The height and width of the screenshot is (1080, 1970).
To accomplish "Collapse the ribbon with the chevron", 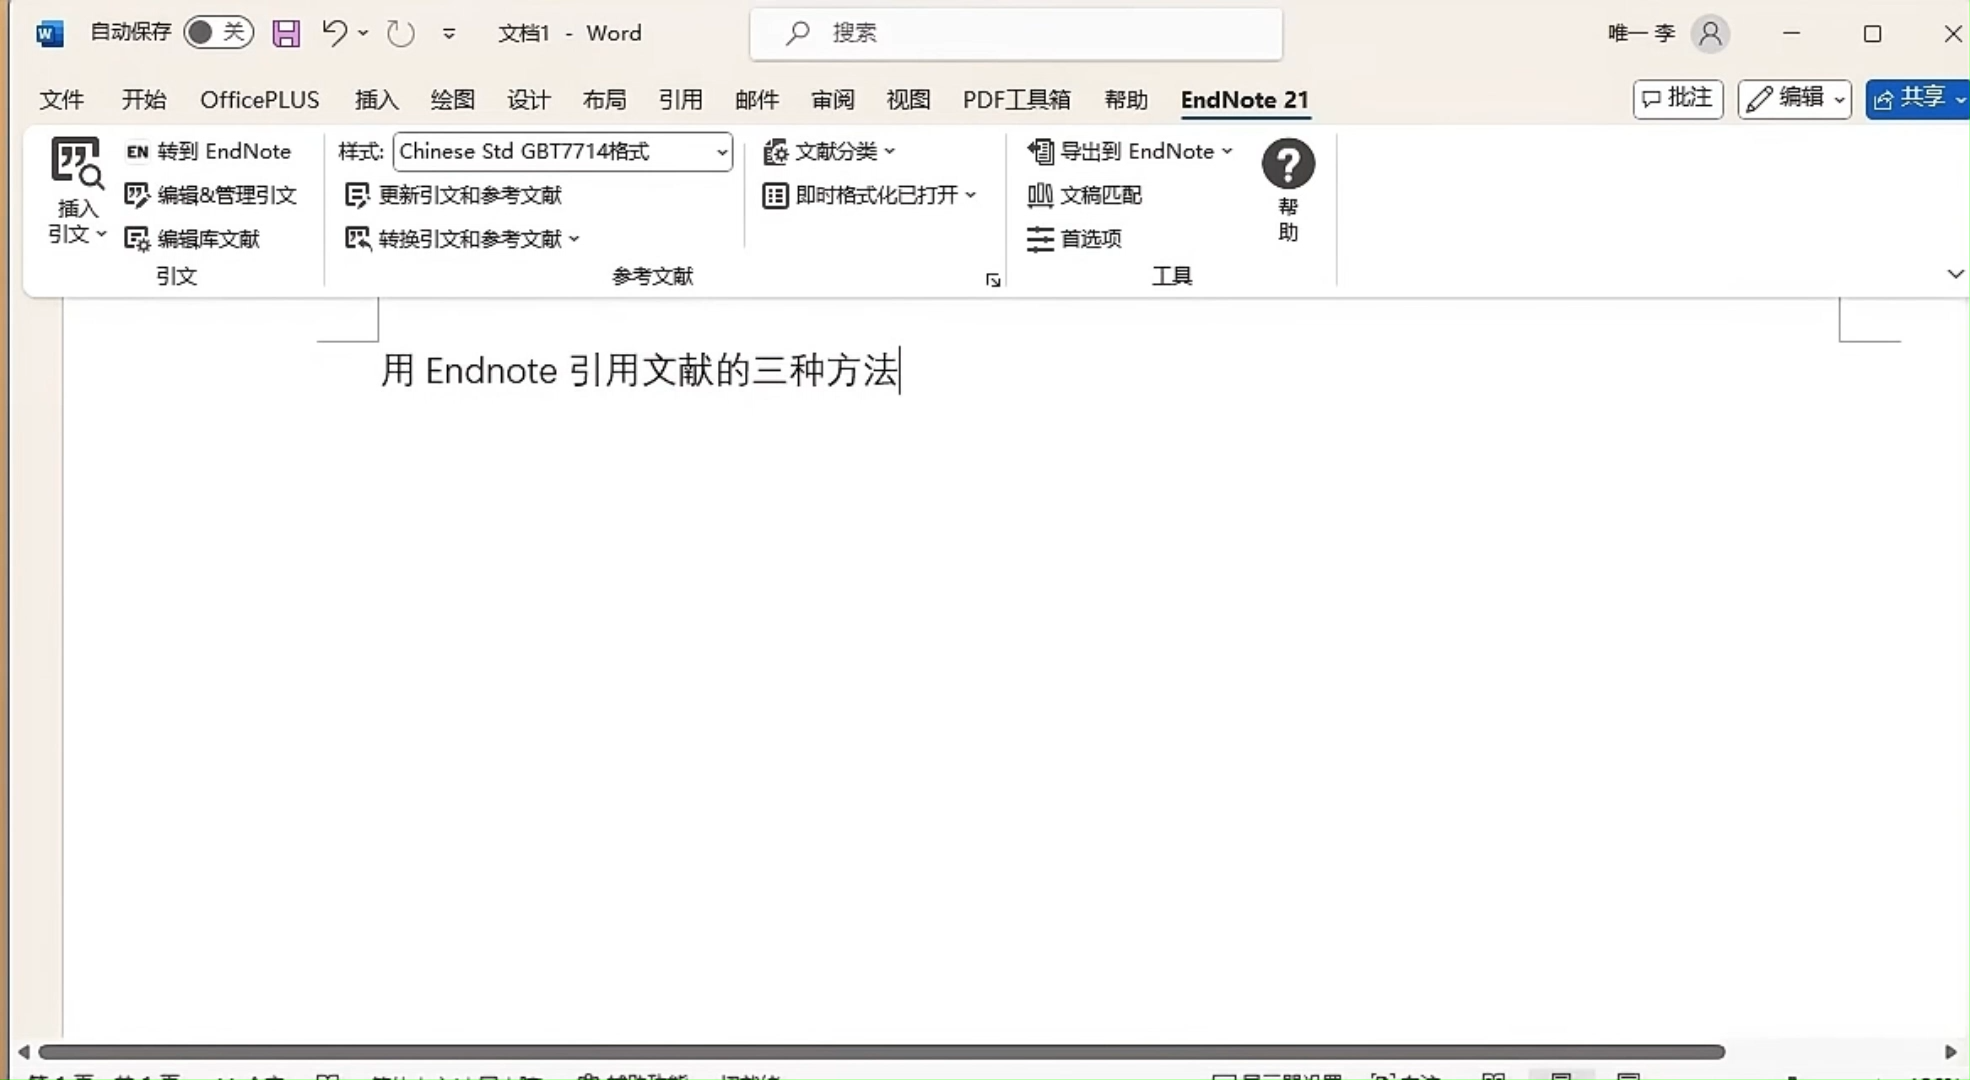I will pos(1955,274).
